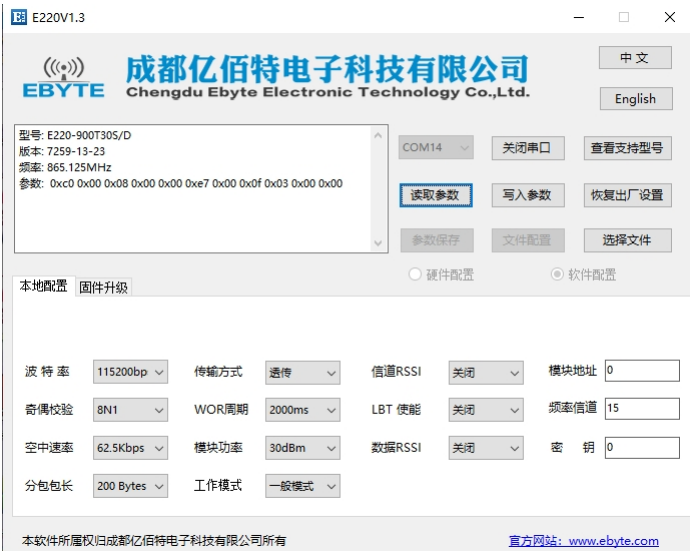Click the 写入参数 button
This screenshot has width=695, height=551.
click(x=527, y=195)
